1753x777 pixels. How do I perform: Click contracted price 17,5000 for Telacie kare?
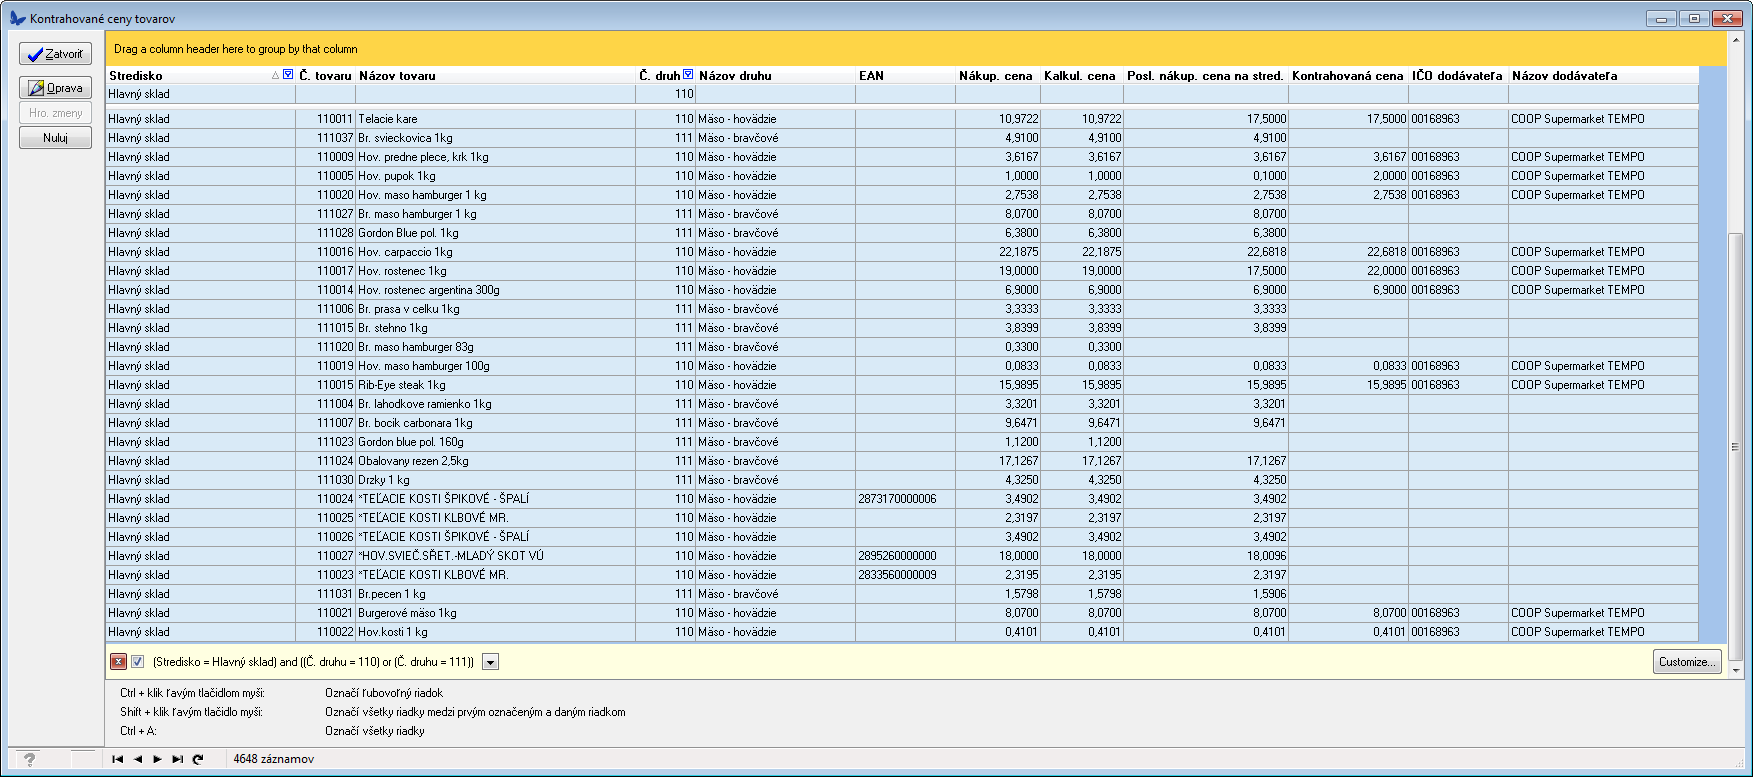click(1386, 119)
